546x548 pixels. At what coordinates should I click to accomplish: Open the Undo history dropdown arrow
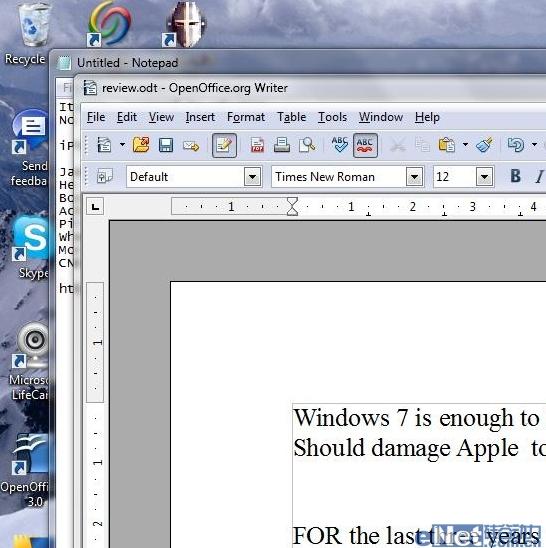(534, 144)
